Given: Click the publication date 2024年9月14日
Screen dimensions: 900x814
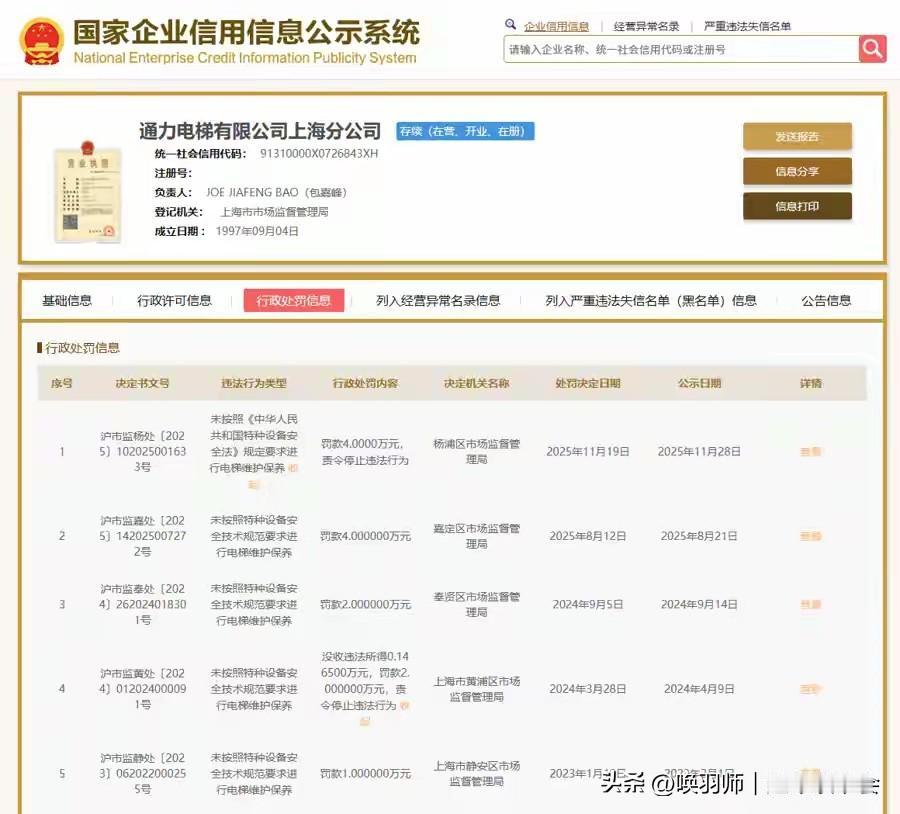Looking at the screenshot, I should coord(699,604).
